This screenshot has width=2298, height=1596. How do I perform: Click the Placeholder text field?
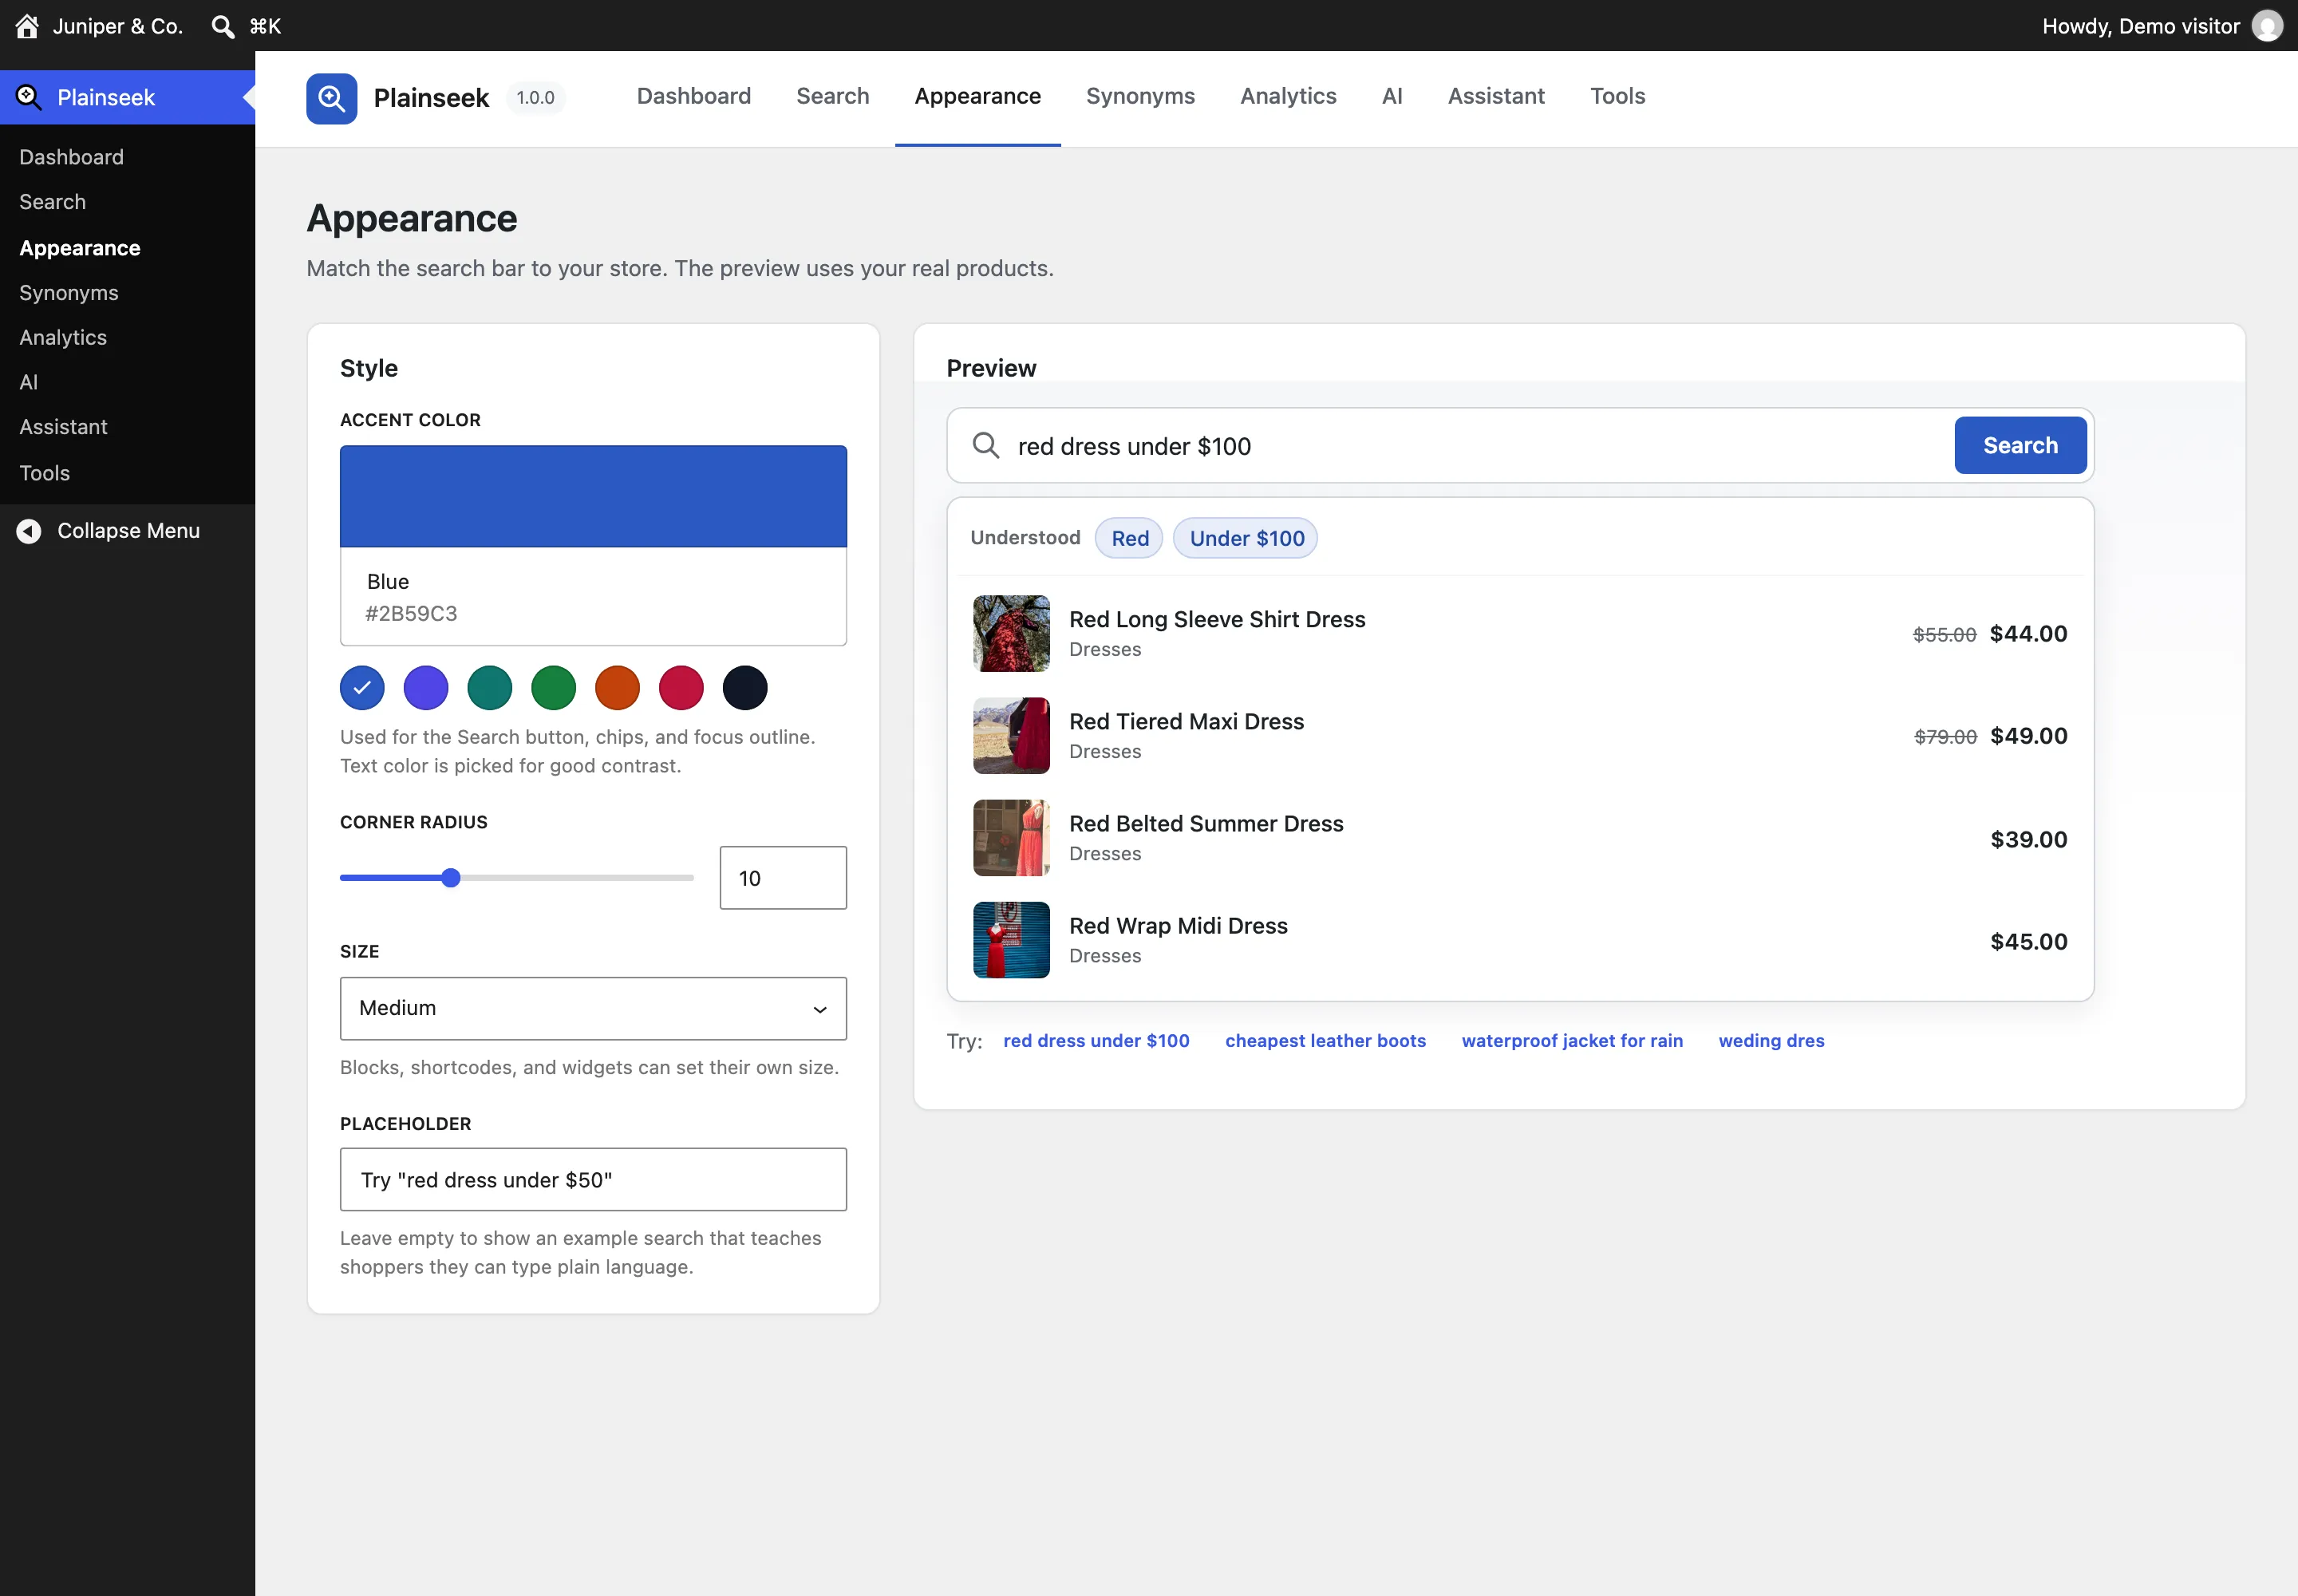(593, 1179)
